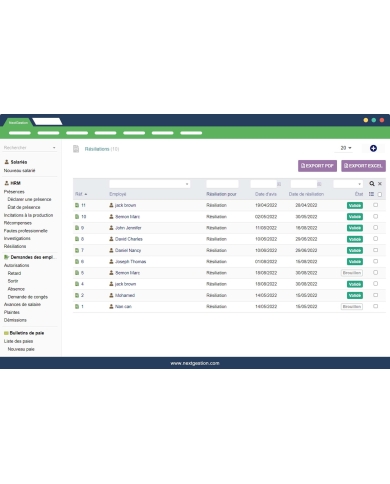Click the Demandes des employés icon in sidebar
Image resolution: width=390 pixels, height=484 pixels.
pos(6,257)
